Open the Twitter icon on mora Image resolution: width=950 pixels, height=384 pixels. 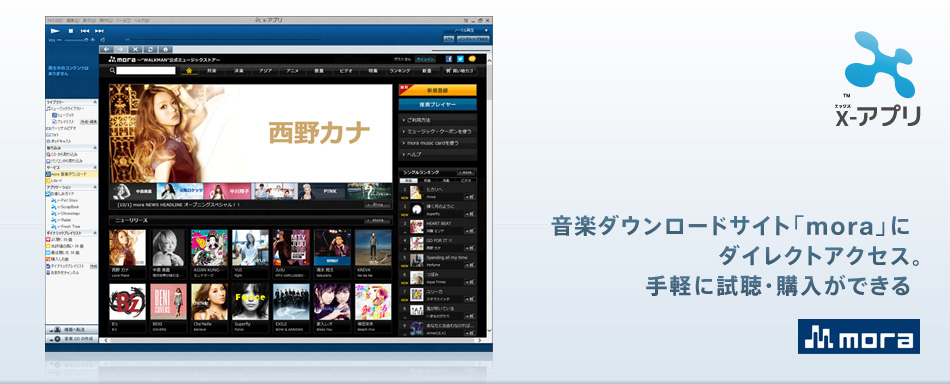[460, 59]
